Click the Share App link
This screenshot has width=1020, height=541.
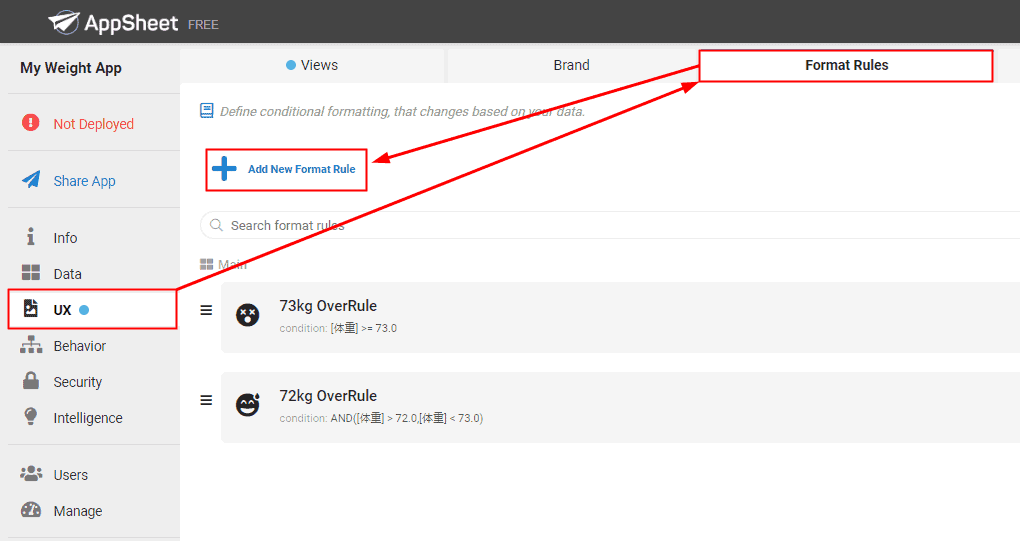coord(85,181)
